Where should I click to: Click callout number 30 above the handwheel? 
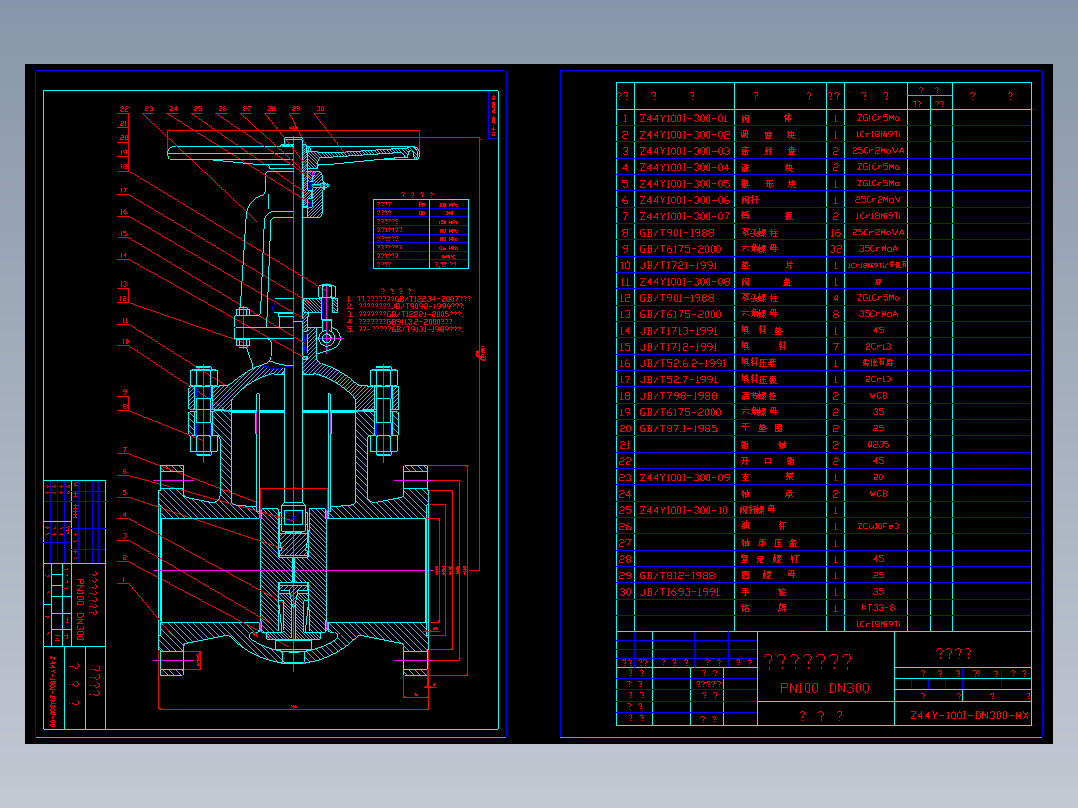point(320,109)
